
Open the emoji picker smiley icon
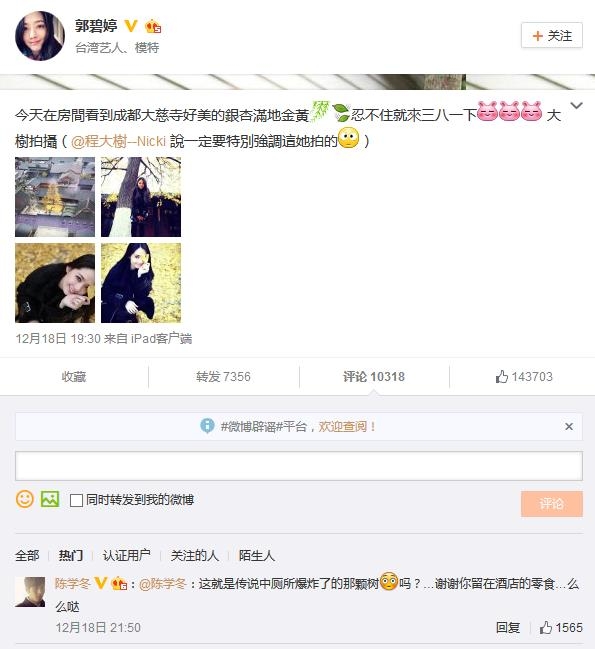click(x=24, y=499)
